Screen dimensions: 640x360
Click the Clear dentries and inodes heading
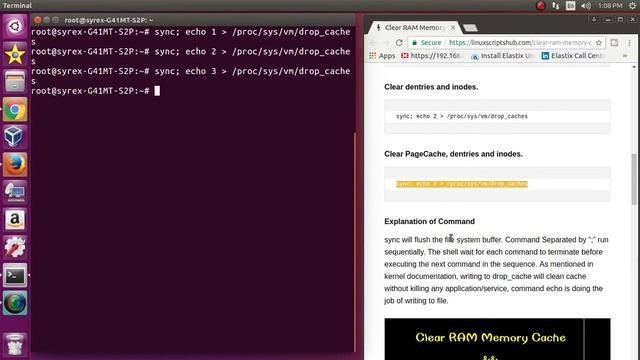tap(431, 87)
